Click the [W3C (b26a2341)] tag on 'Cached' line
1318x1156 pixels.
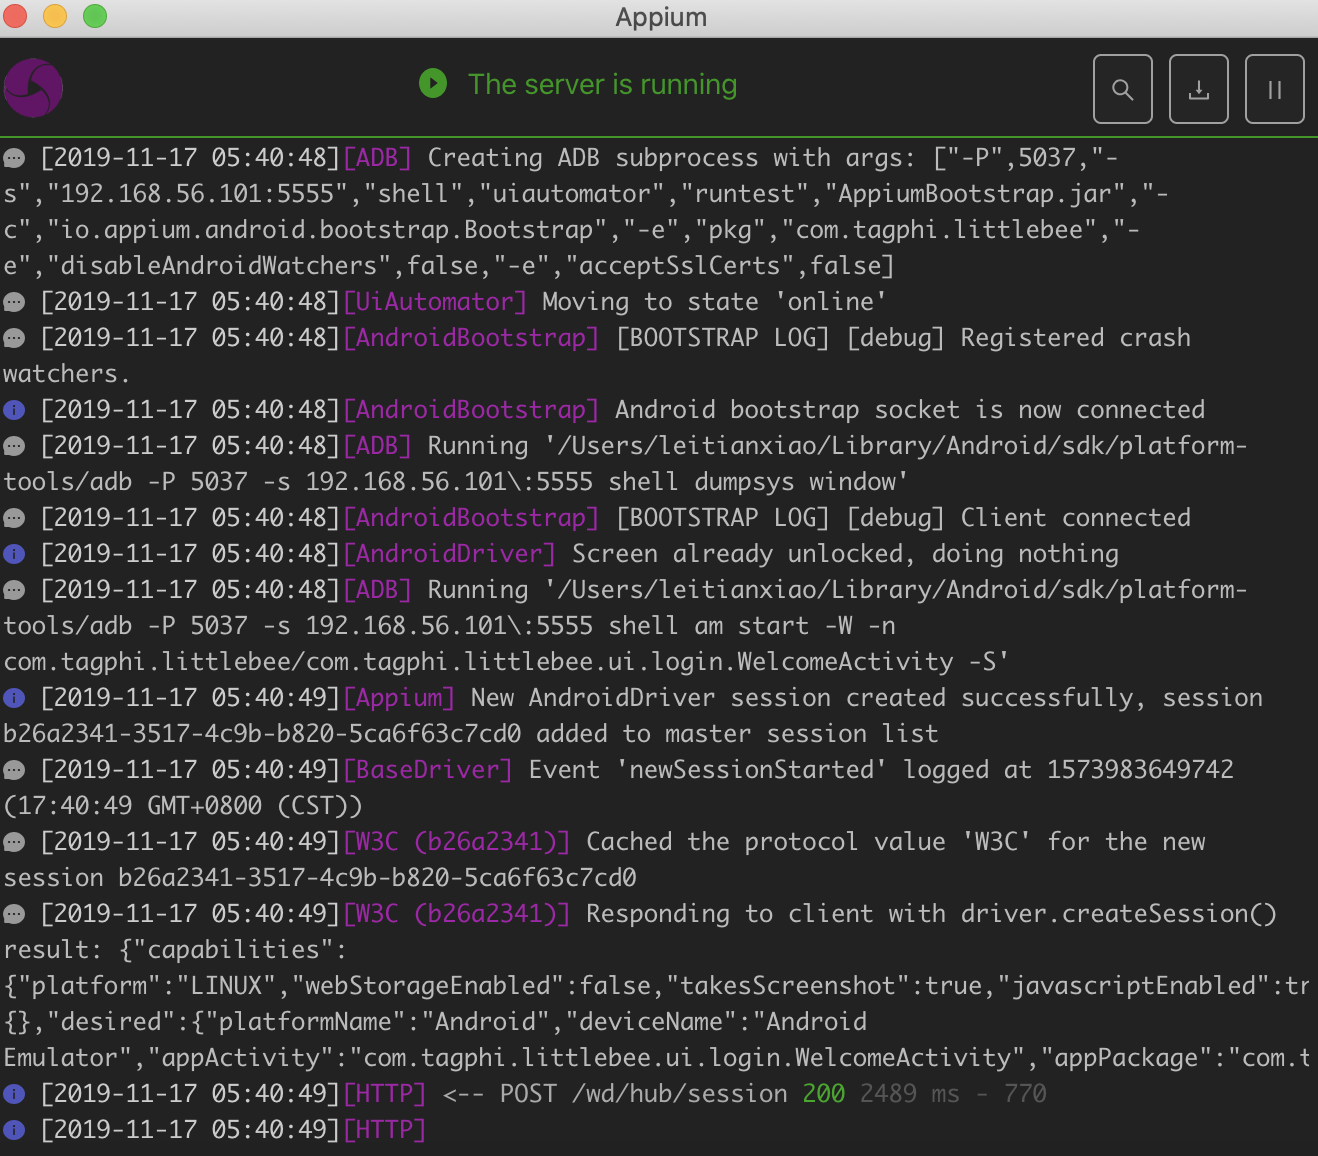pyautogui.click(x=457, y=842)
